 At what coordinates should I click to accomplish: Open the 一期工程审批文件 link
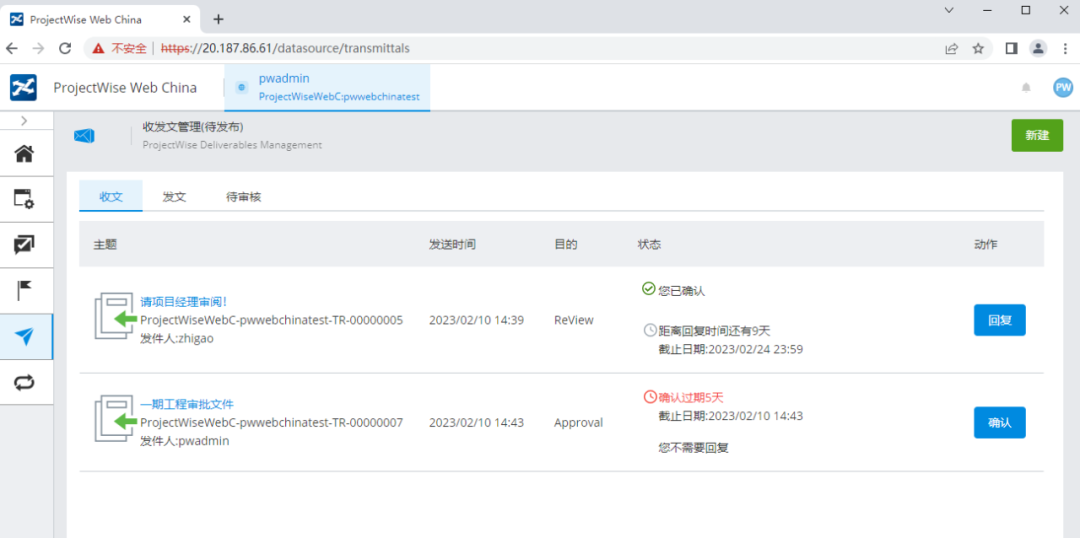[x=187, y=404]
